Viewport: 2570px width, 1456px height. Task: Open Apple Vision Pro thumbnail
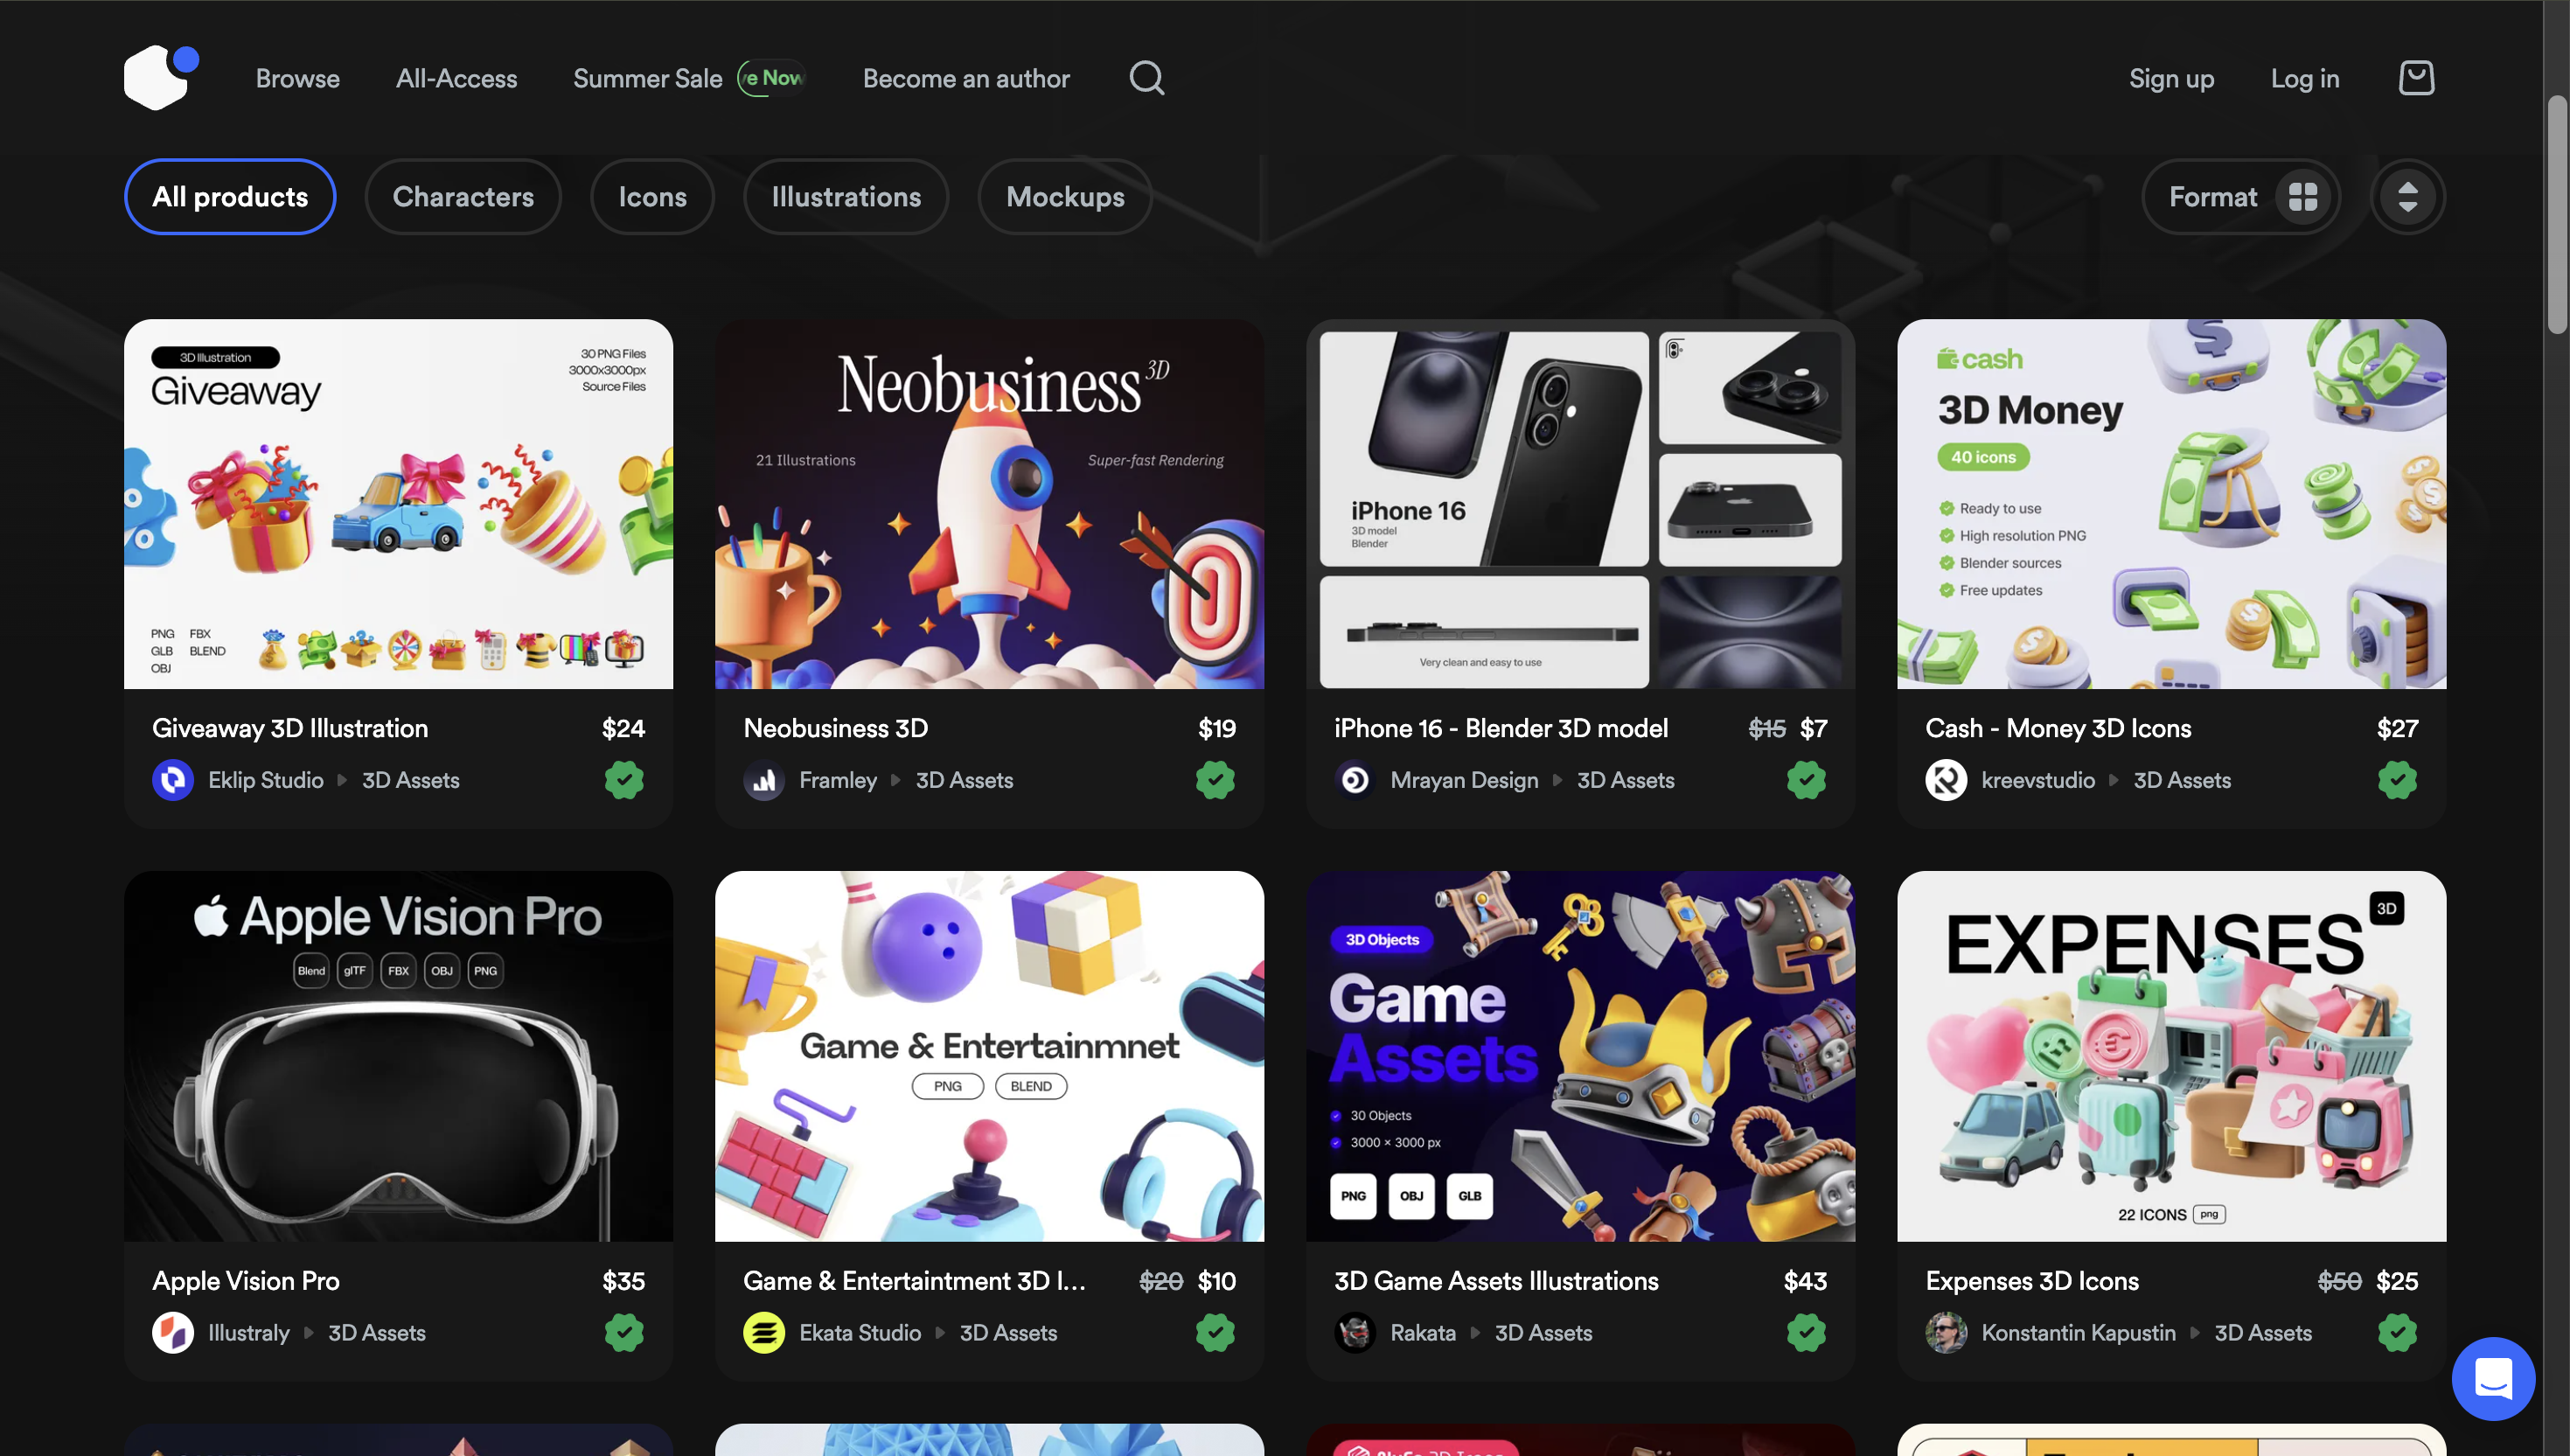[398, 1056]
